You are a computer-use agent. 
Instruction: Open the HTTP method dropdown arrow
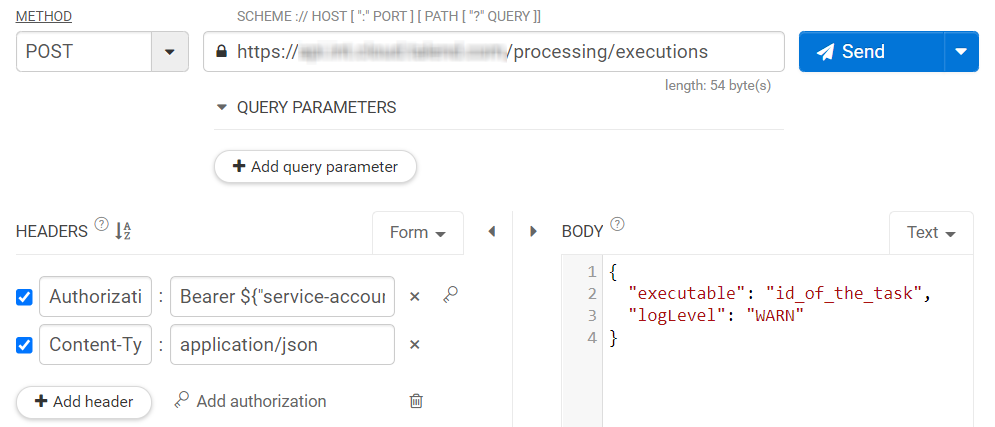tap(169, 51)
